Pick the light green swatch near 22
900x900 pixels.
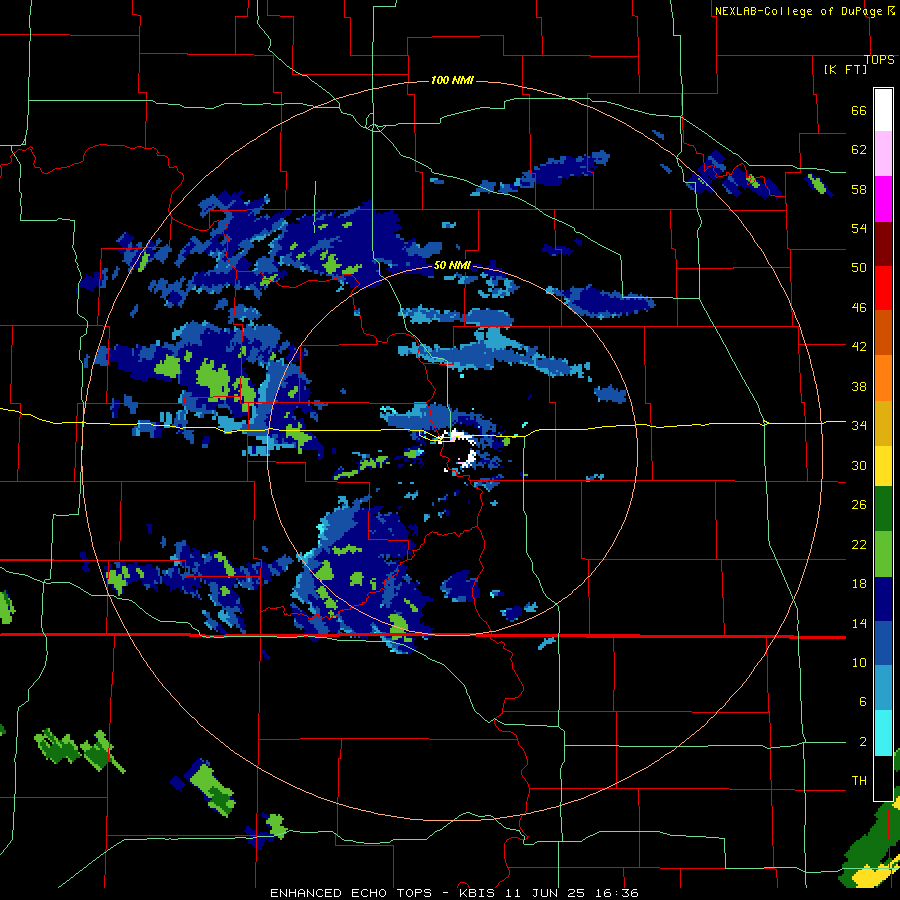pyautogui.click(x=883, y=554)
